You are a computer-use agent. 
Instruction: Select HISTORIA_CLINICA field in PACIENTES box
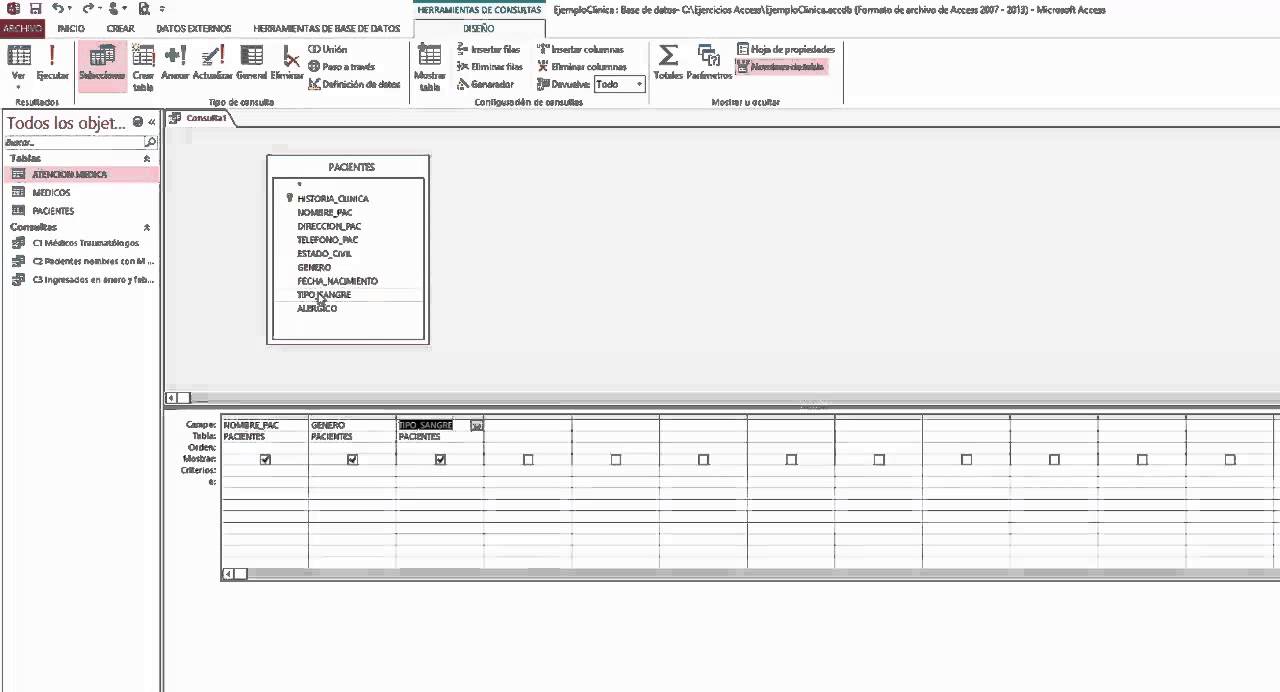(x=333, y=199)
